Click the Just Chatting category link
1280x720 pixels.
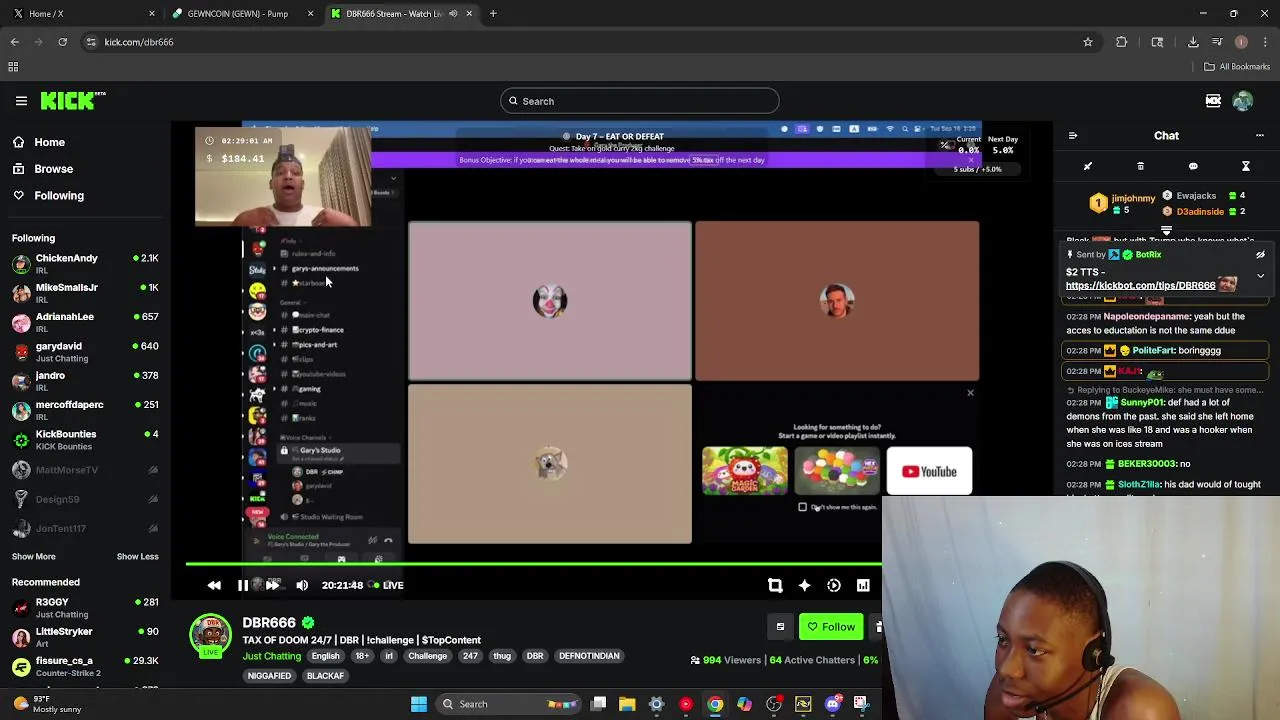click(x=271, y=656)
